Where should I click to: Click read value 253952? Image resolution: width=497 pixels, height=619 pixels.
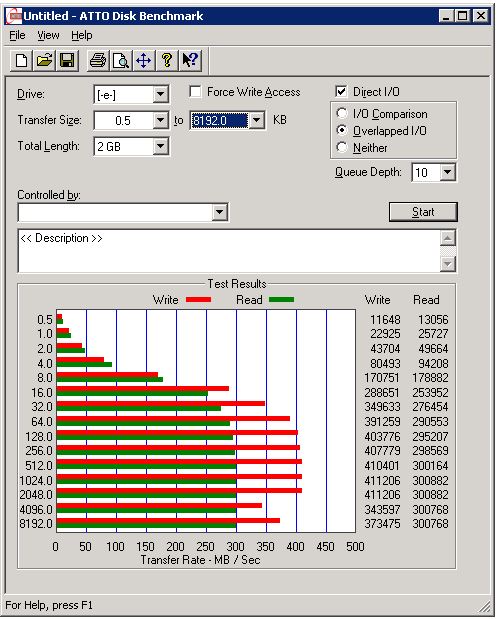click(x=430, y=393)
